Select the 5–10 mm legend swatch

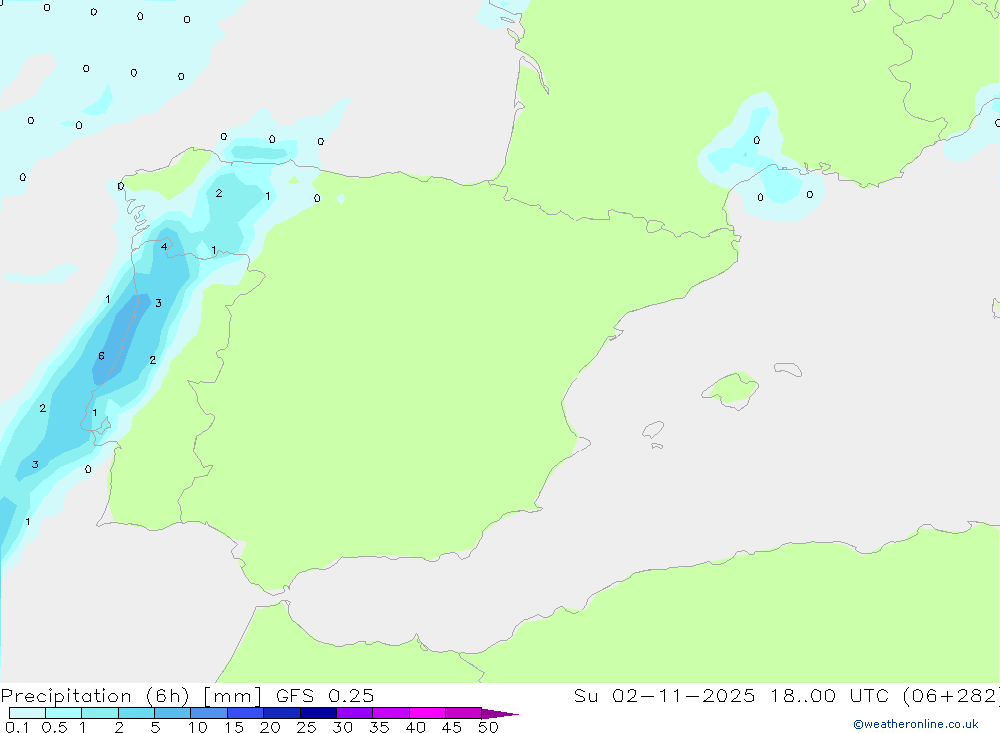pyautogui.click(x=173, y=713)
